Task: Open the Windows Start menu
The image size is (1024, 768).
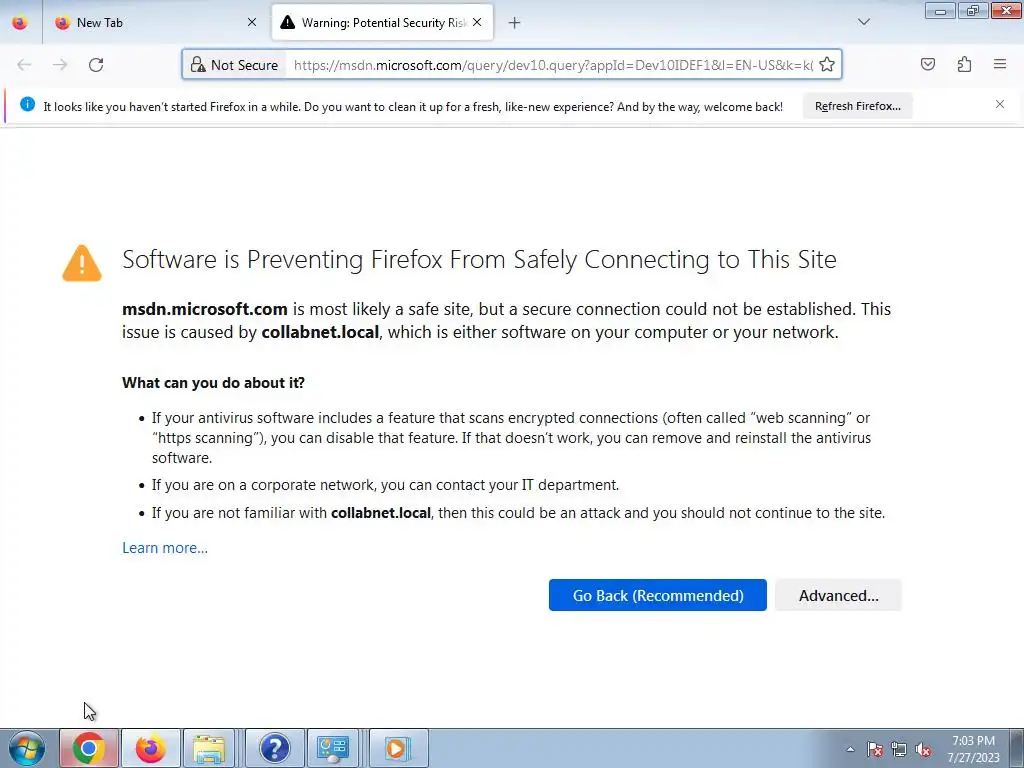Action: coord(27,748)
